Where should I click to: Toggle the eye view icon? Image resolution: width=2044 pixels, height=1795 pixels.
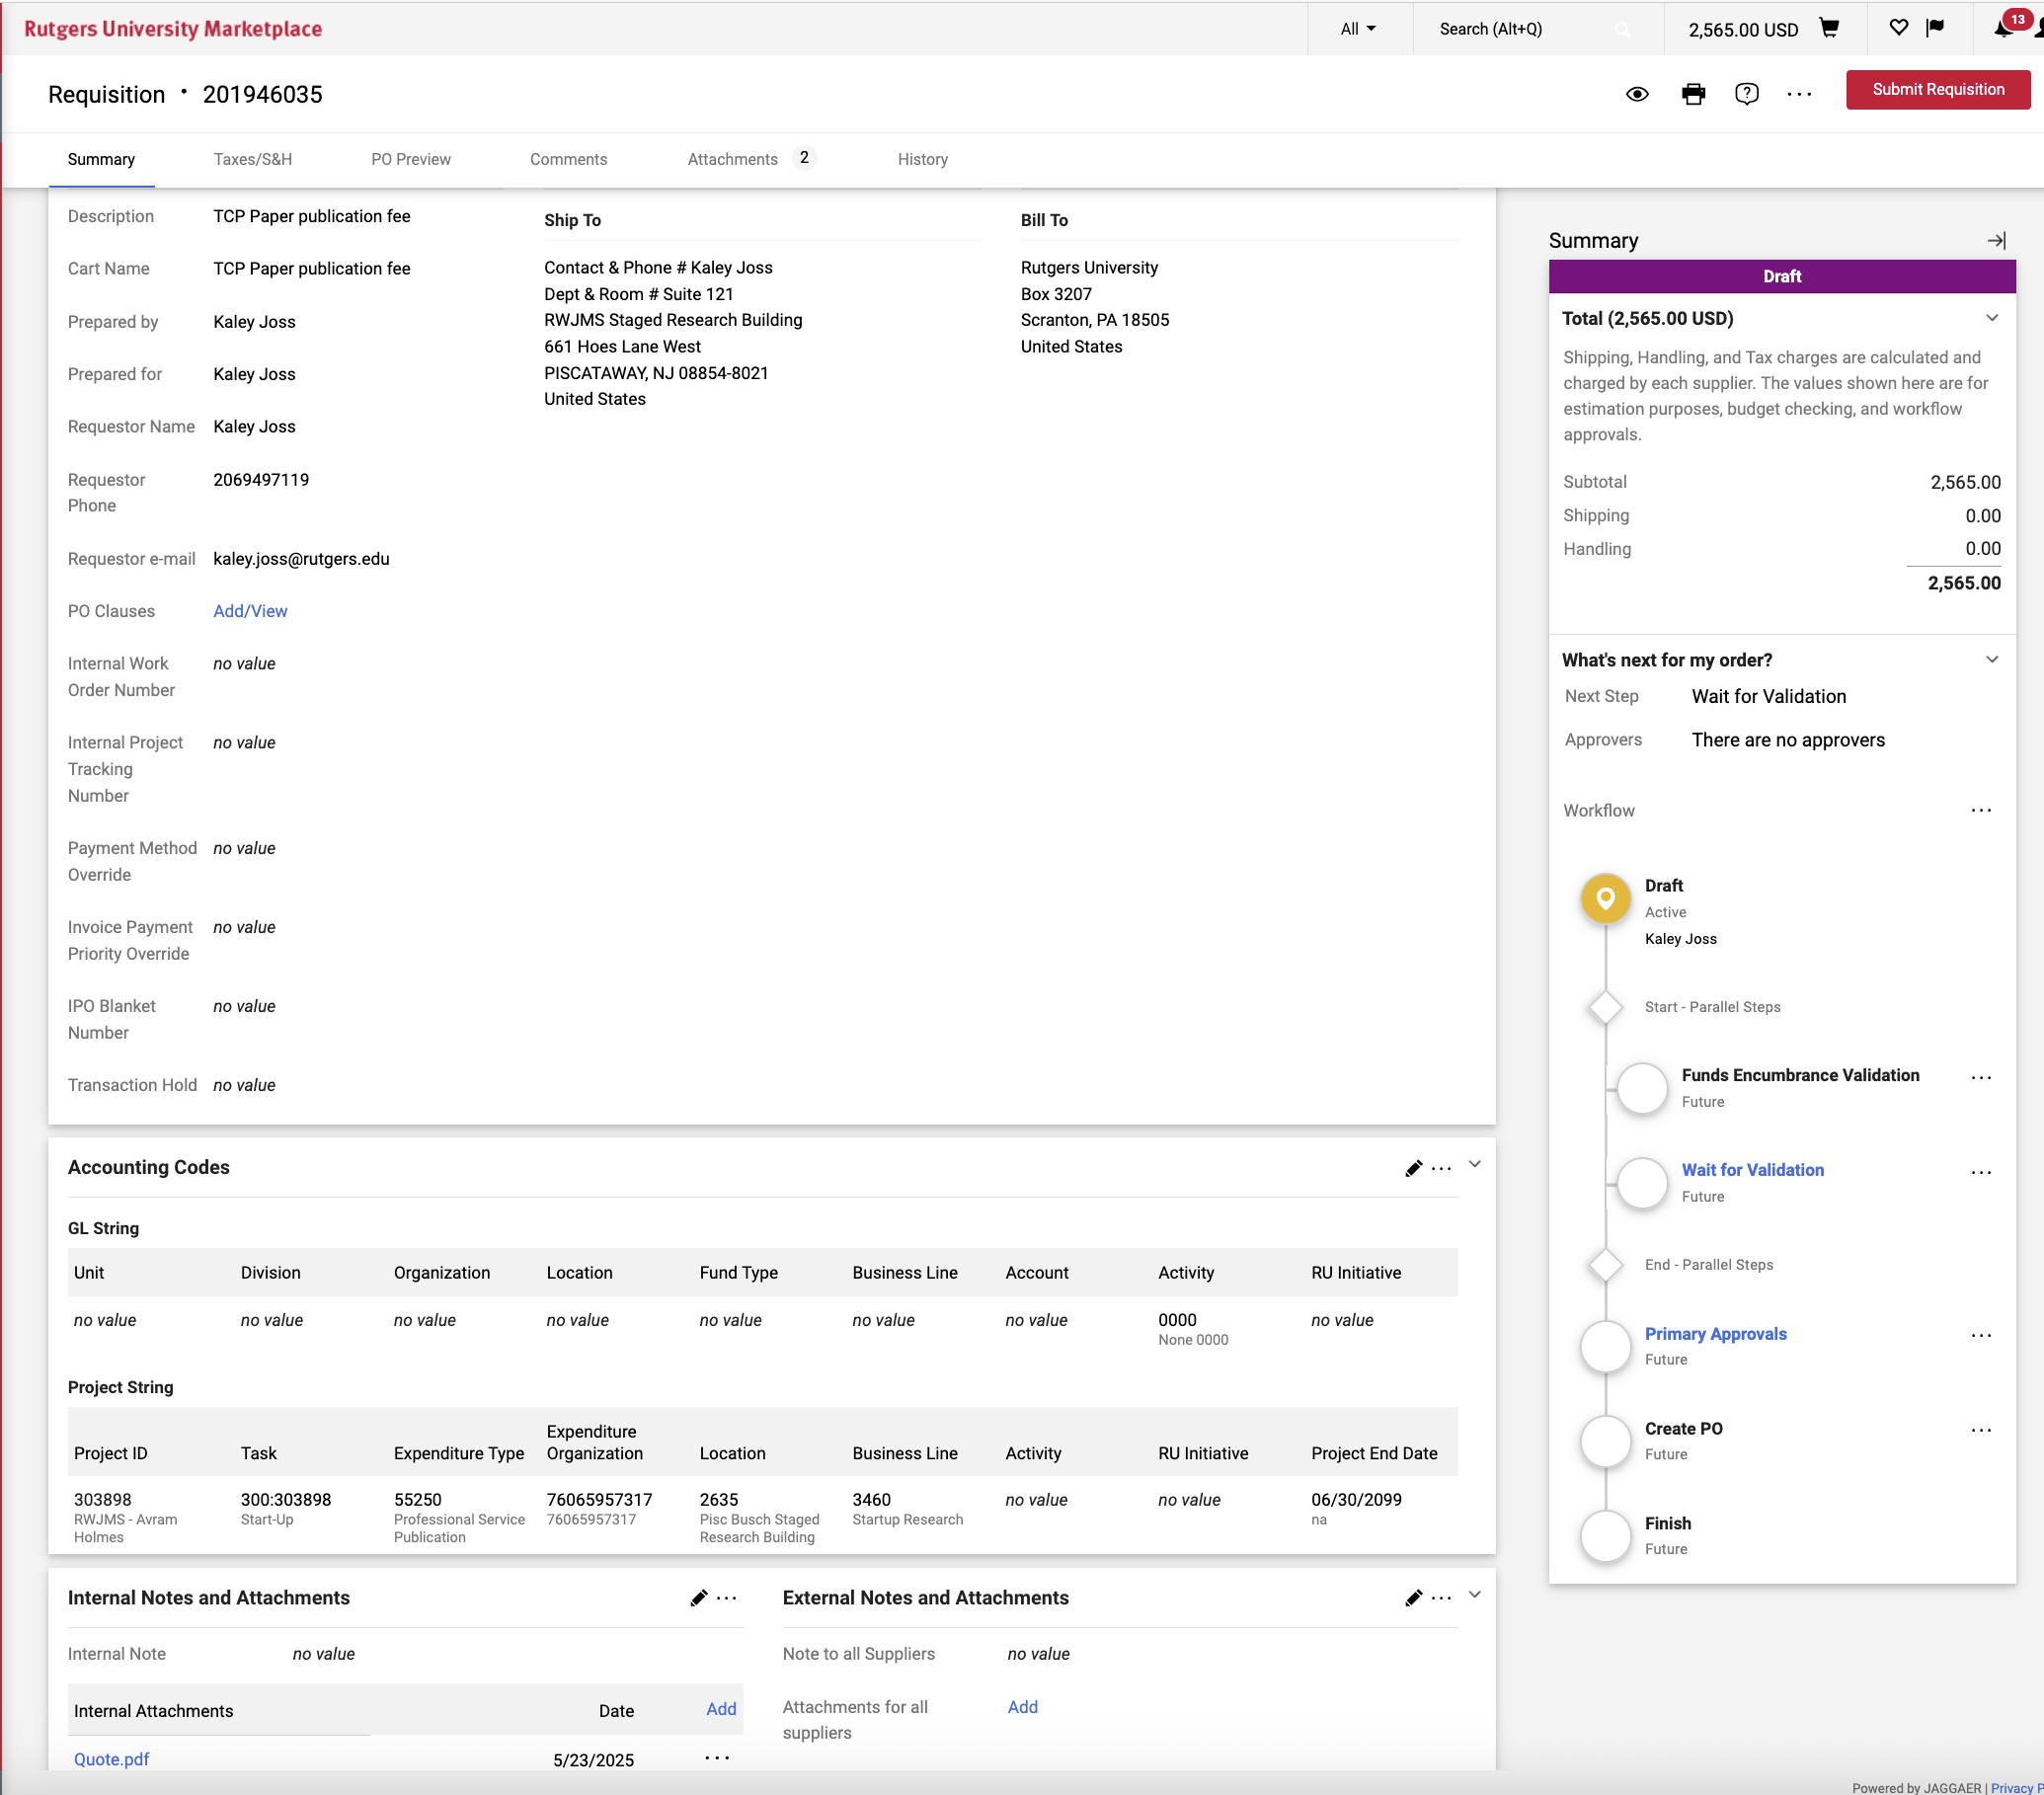click(1637, 94)
